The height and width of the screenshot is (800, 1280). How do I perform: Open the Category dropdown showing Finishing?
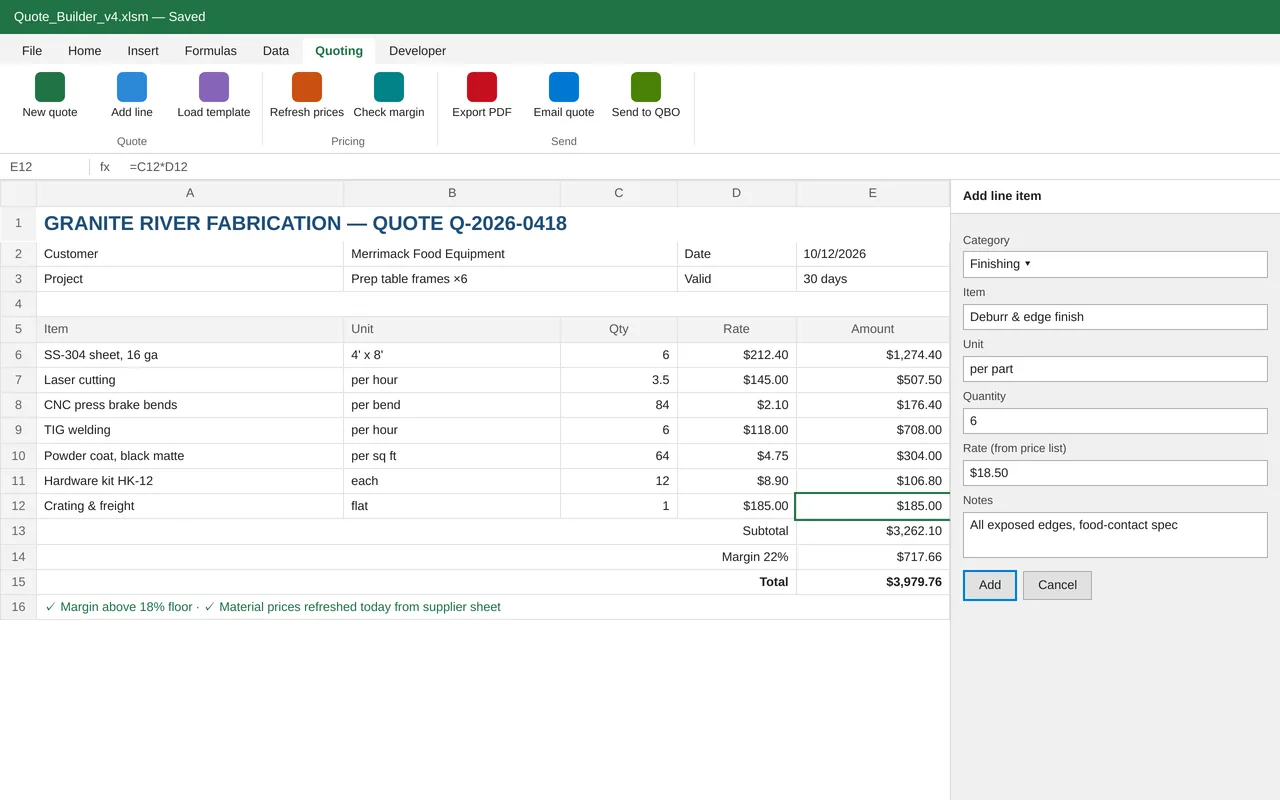click(x=1115, y=264)
